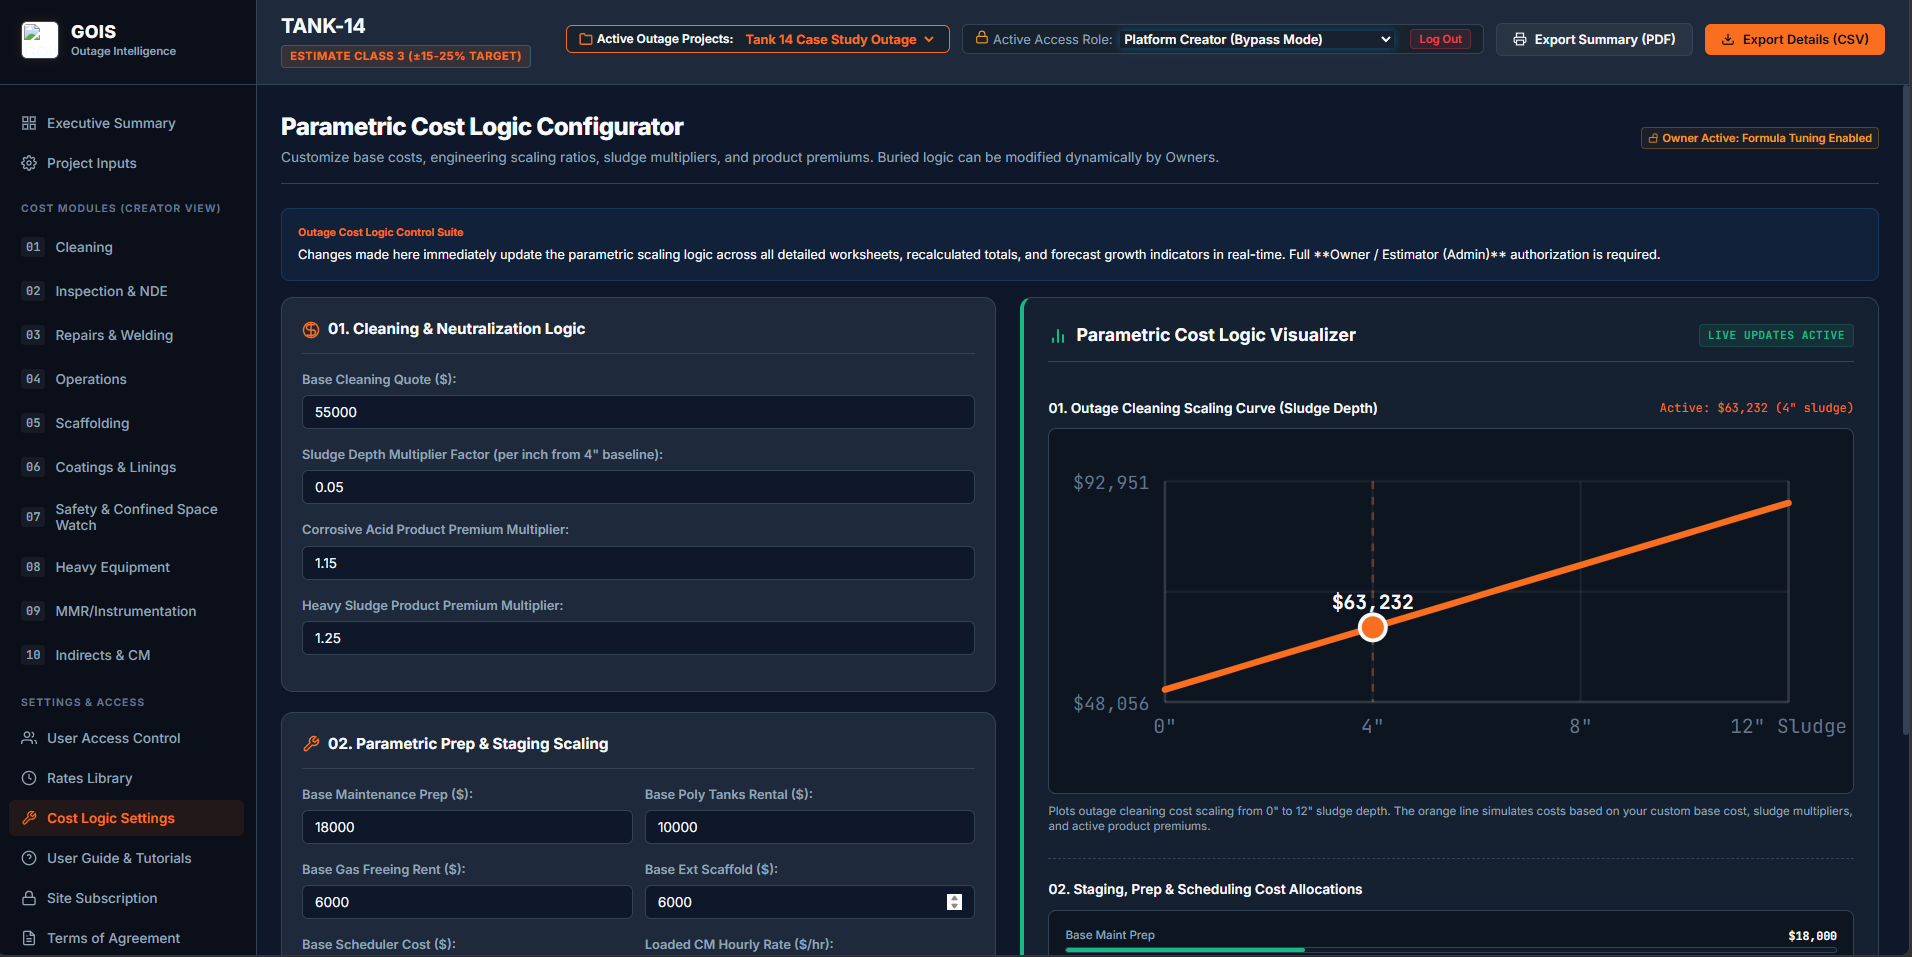1912x957 pixels.
Task: Click the Log Out button
Action: [x=1440, y=39]
